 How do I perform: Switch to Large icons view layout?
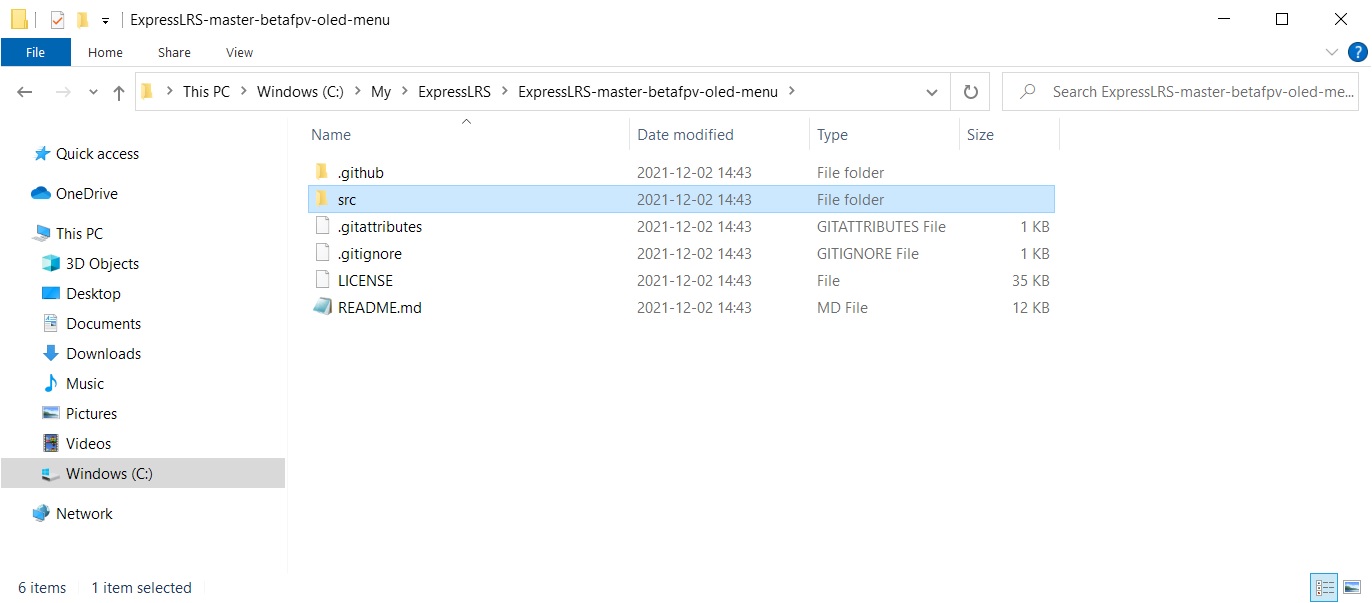coord(1351,587)
